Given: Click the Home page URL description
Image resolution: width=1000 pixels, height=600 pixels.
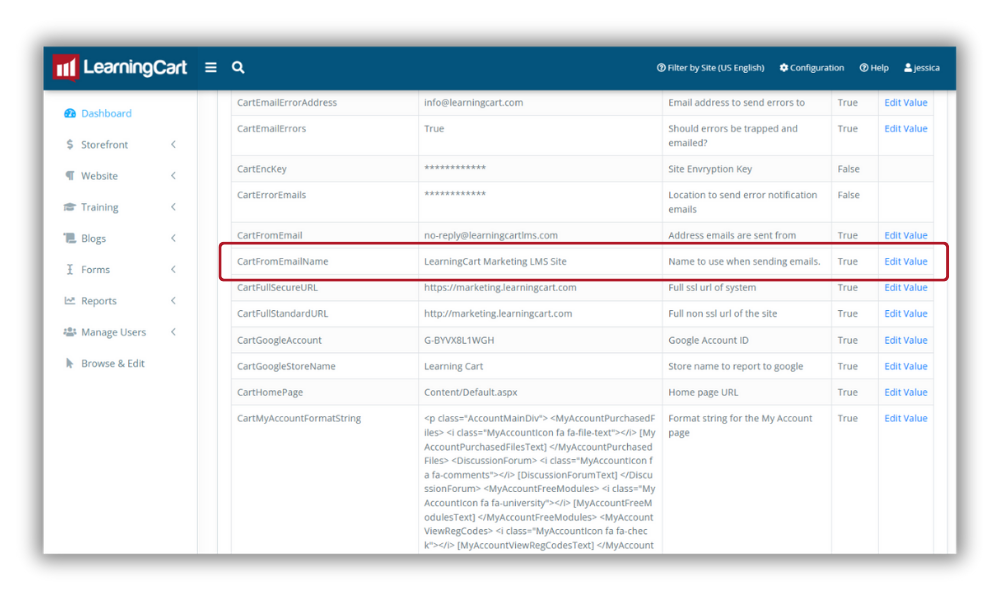Looking at the screenshot, I should click(703, 392).
